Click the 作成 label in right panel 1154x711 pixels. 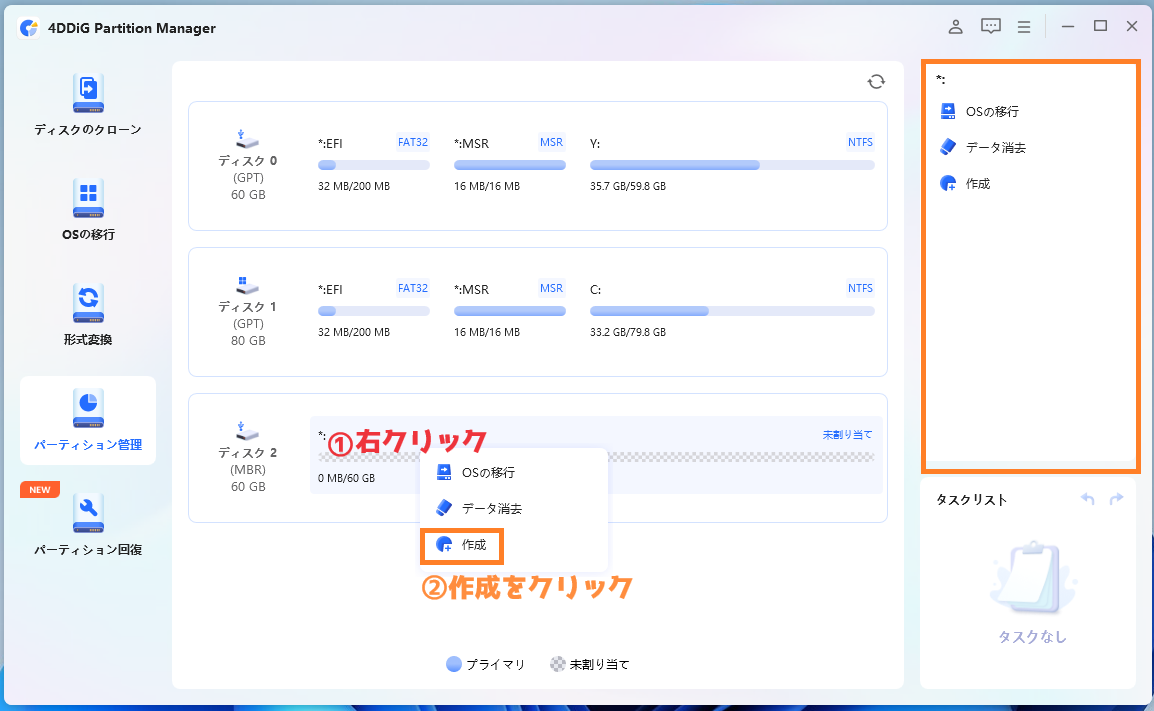click(x=978, y=184)
